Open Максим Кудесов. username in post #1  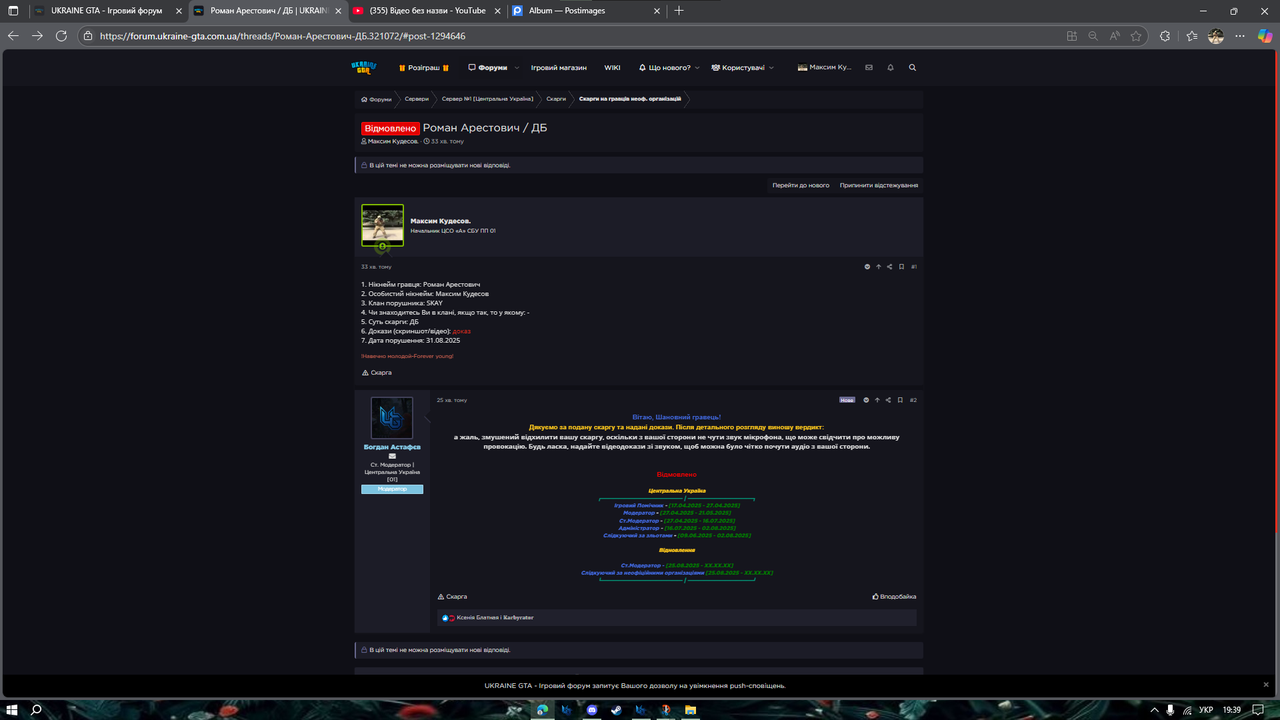pyautogui.click(x=440, y=221)
